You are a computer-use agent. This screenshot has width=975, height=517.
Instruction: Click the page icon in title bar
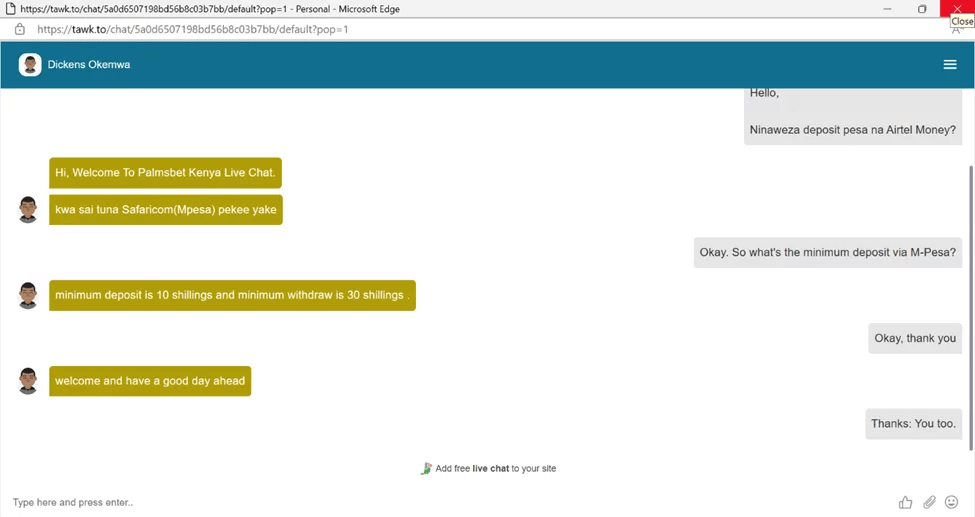click(x=10, y=9)
